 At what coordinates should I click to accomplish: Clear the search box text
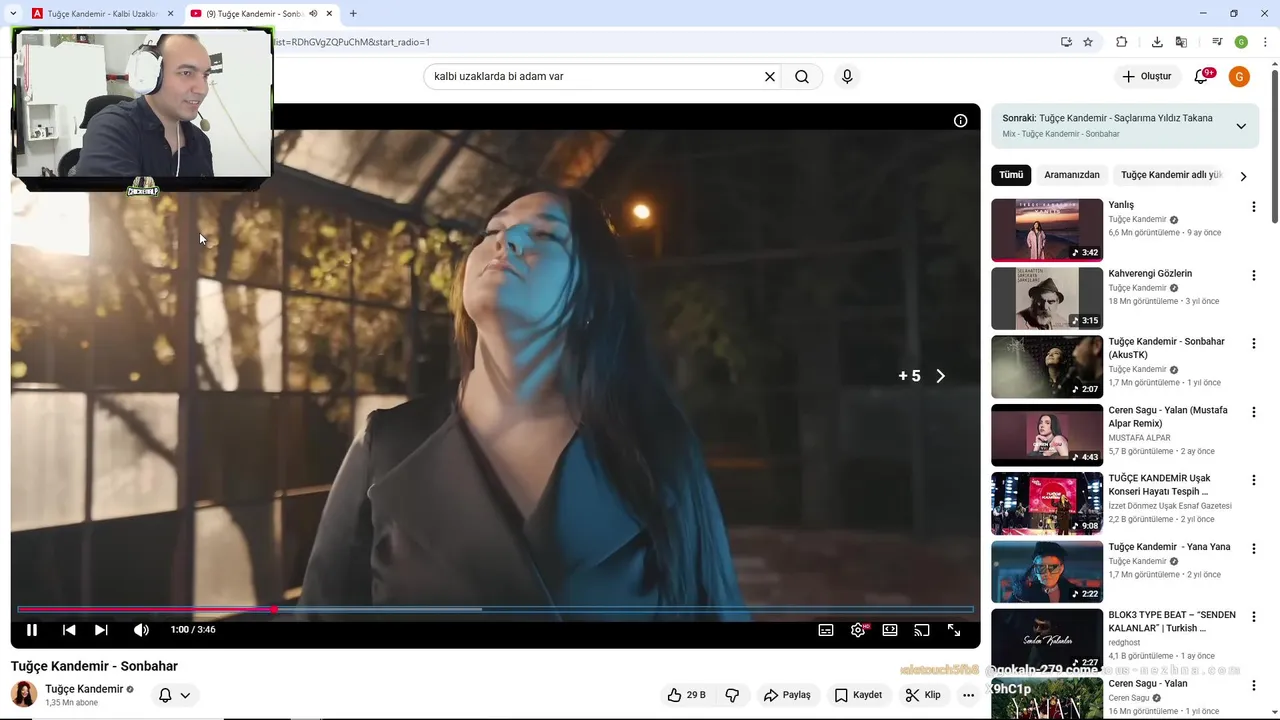(770, 76)
